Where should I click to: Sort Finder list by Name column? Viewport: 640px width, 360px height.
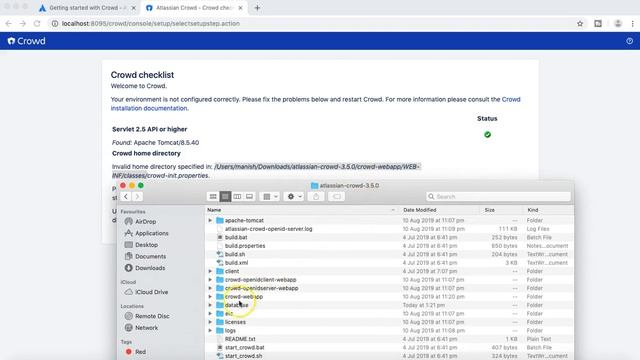coord(302,210)
